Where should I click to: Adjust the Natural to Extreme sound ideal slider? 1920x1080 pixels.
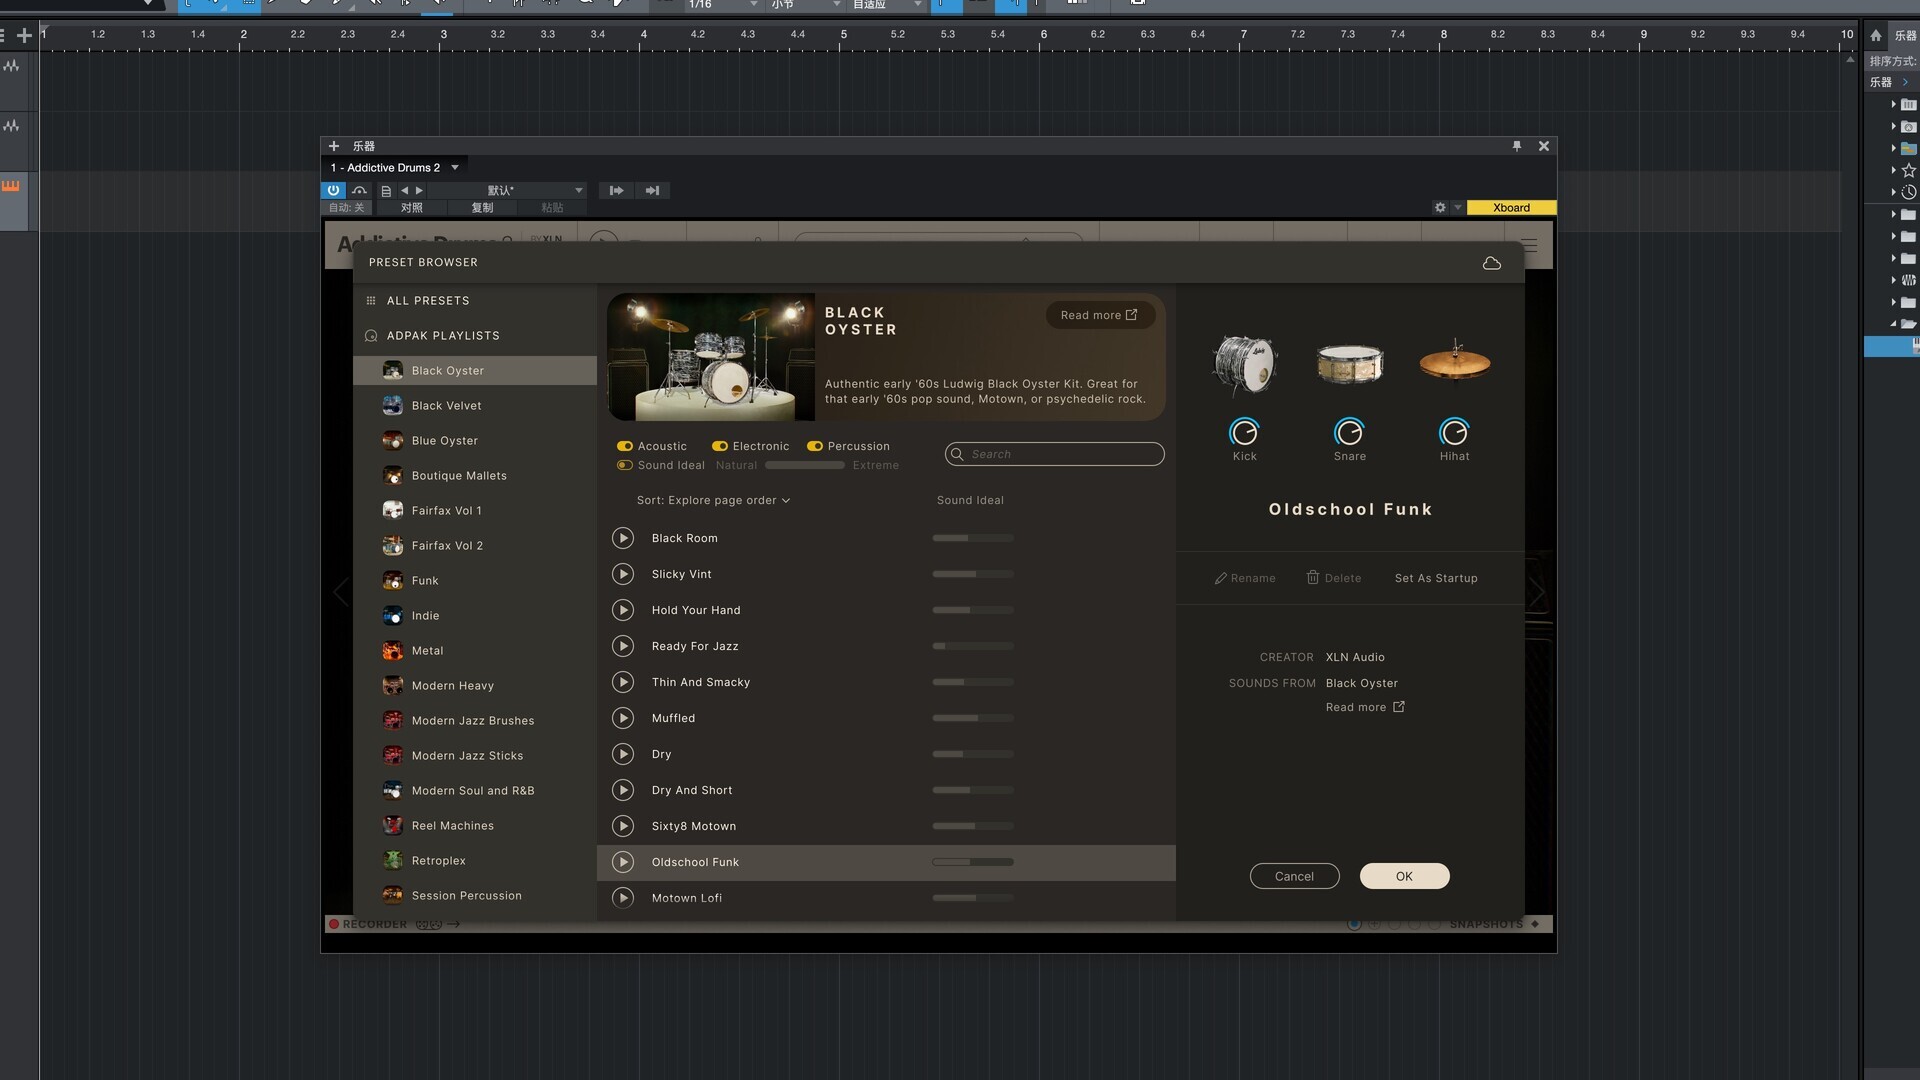[805, 465]
